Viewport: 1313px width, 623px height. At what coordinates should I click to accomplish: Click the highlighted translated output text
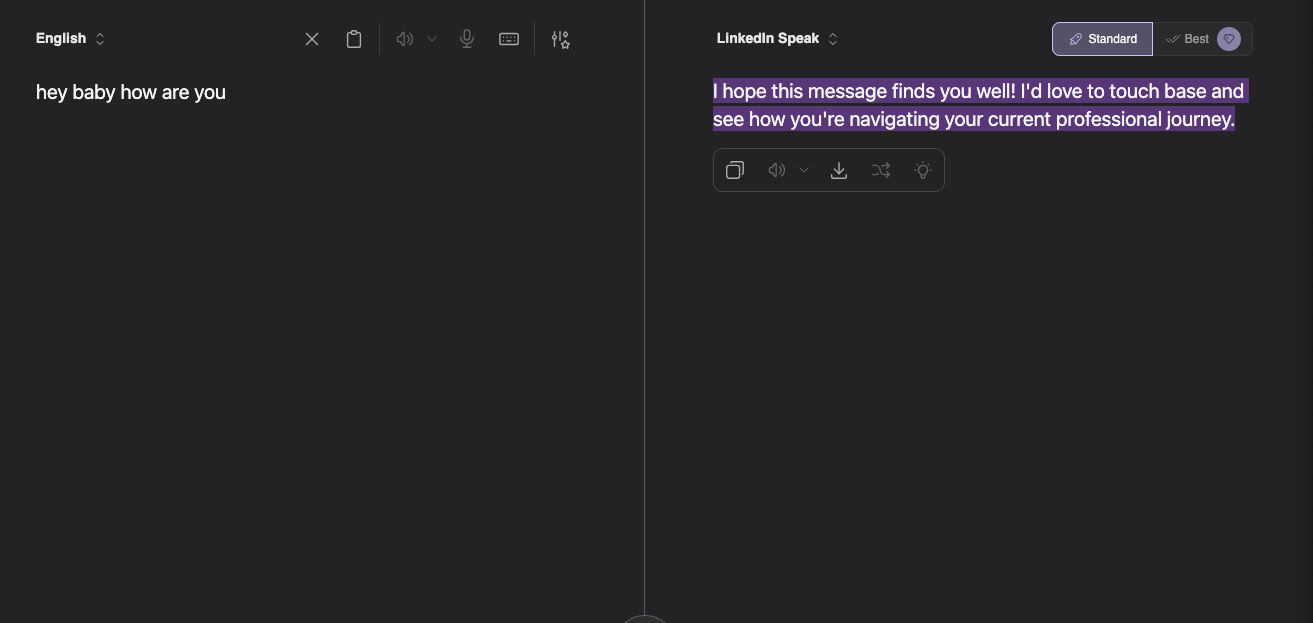pyautogui.click(x=980, y=105)
